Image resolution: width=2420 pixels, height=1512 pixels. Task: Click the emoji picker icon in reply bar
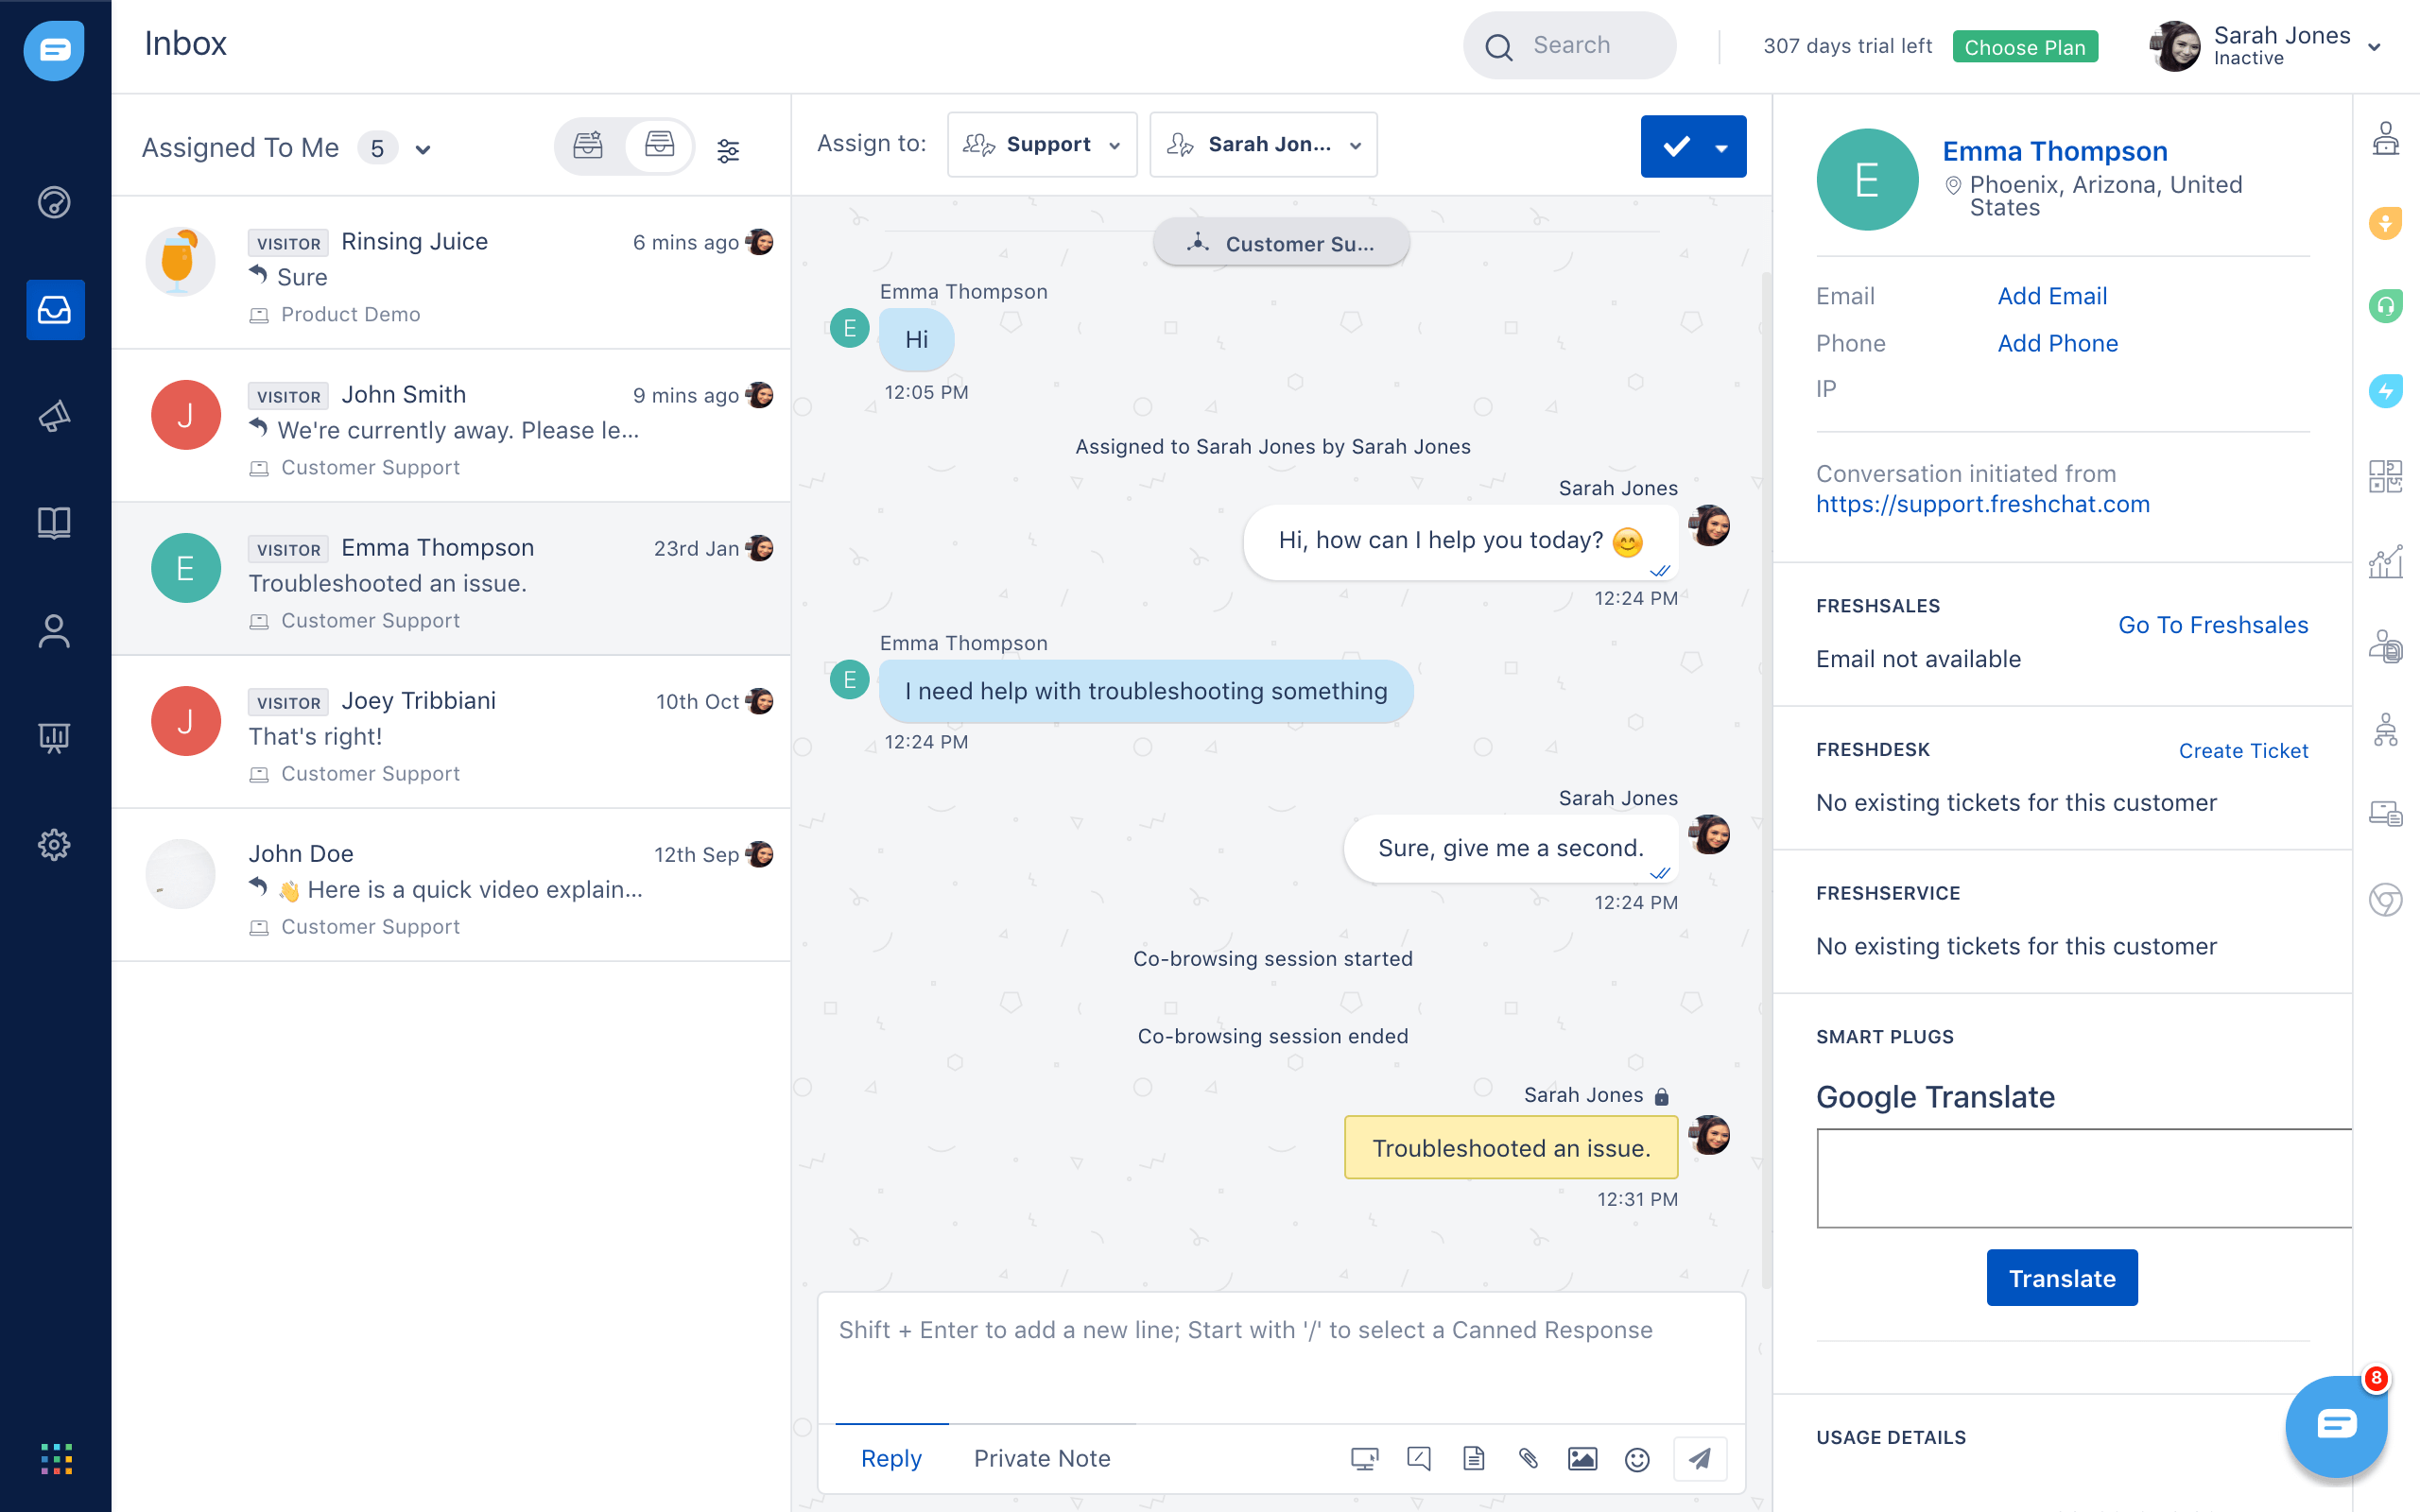click(1637, 1460)
